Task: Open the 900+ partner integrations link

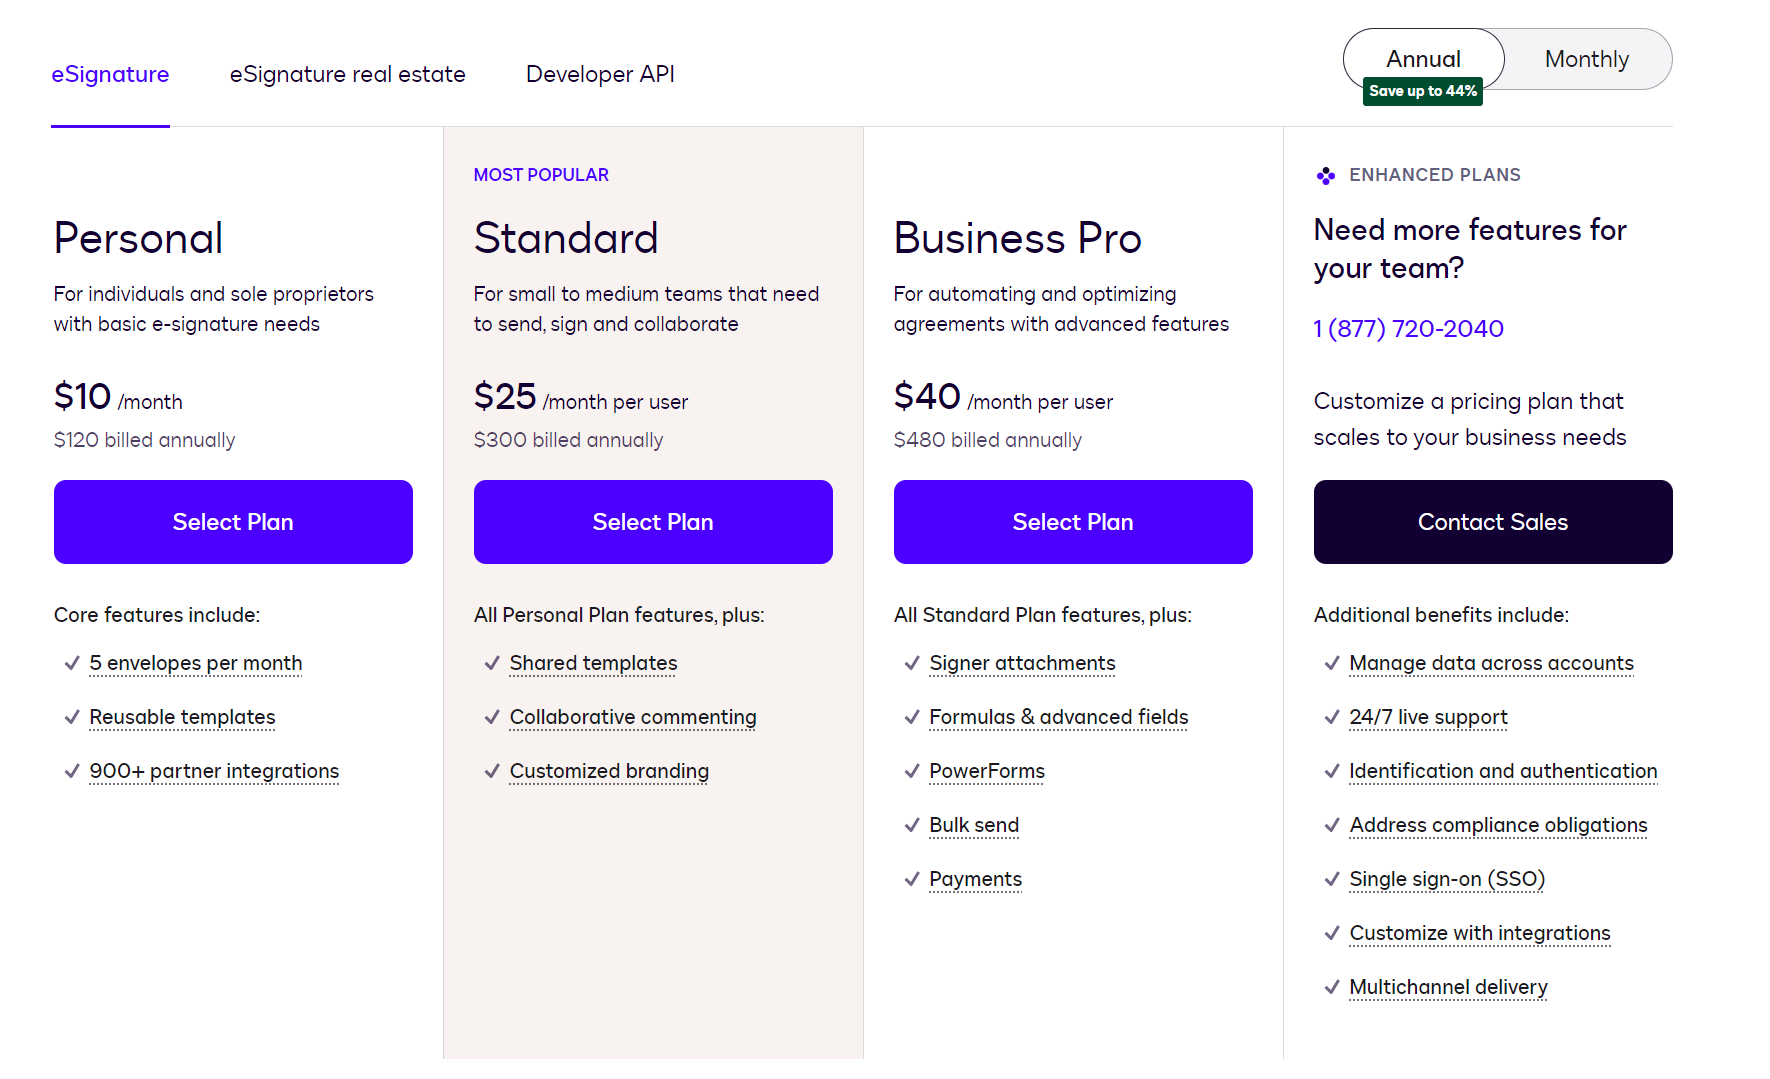Action: pos(213,771)
